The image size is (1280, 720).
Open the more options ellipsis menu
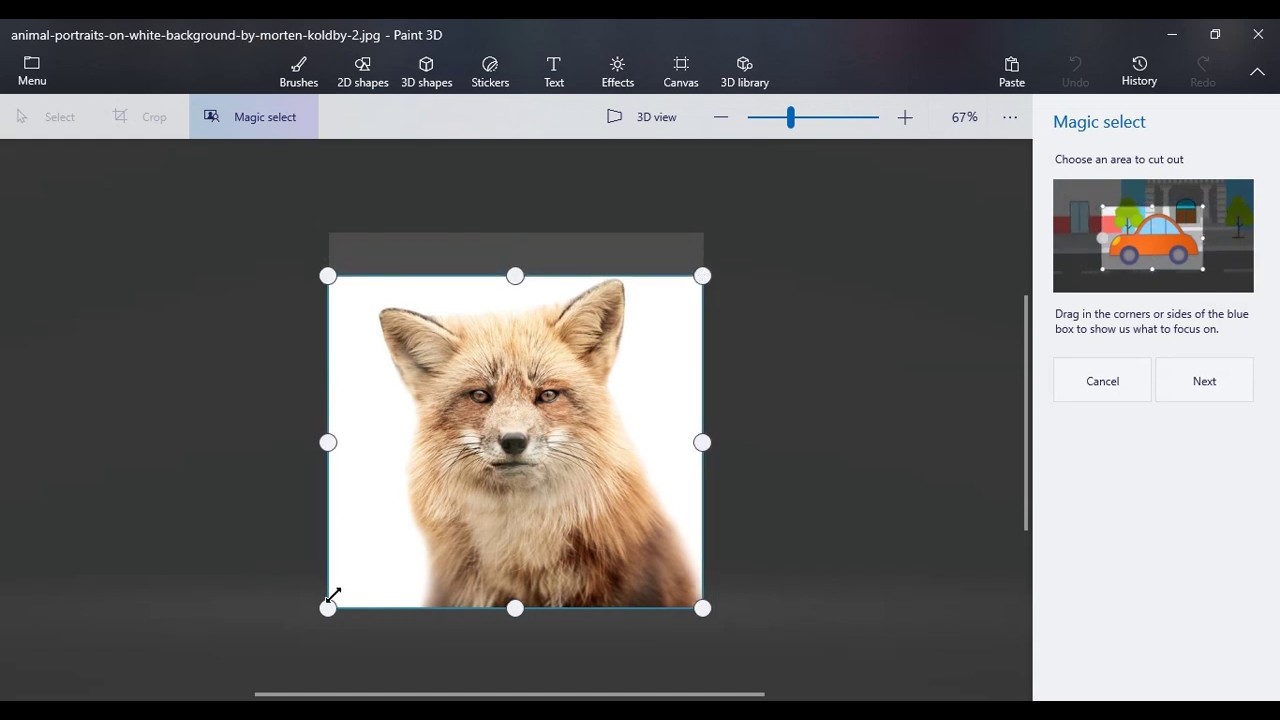[1010, 117]
